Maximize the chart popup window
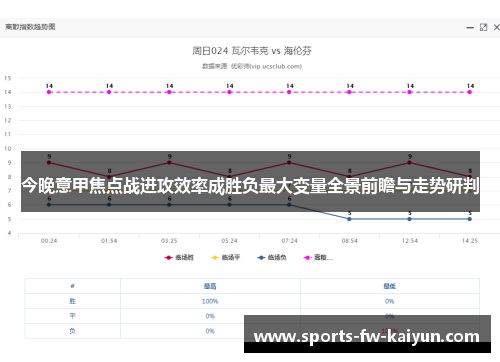 click(x=483, y=27)
